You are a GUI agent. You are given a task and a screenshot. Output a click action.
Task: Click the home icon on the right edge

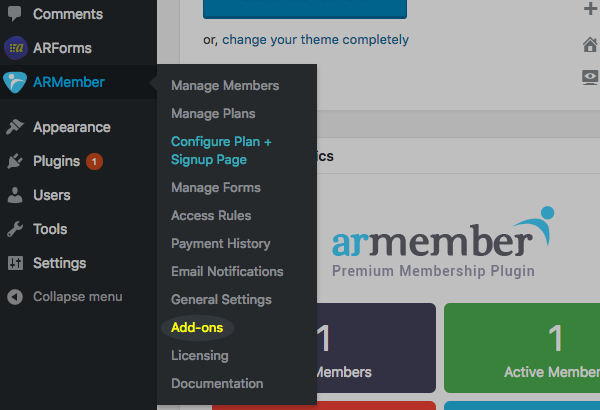tap(590, 44)
